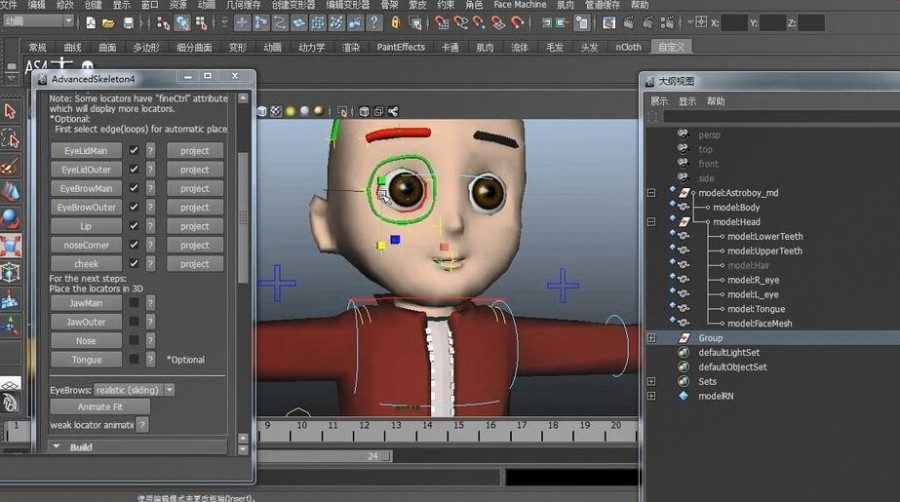Render current frame clapperboard icon
Viewport: 900px width, 502px height.
click(629, 23)
